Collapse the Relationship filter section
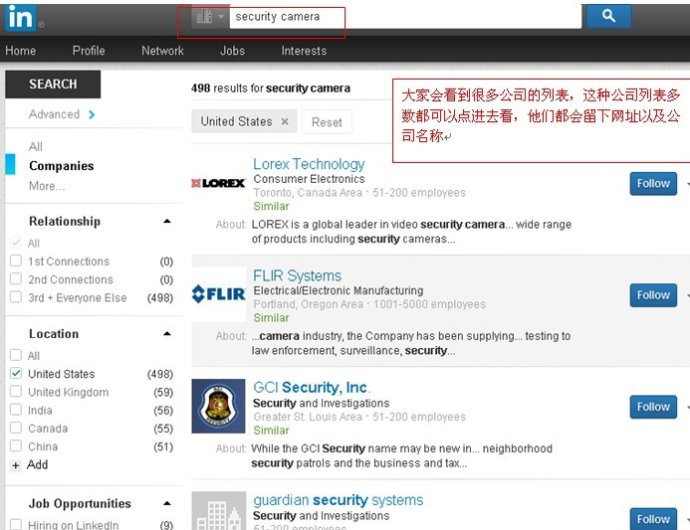 [167, 221]
